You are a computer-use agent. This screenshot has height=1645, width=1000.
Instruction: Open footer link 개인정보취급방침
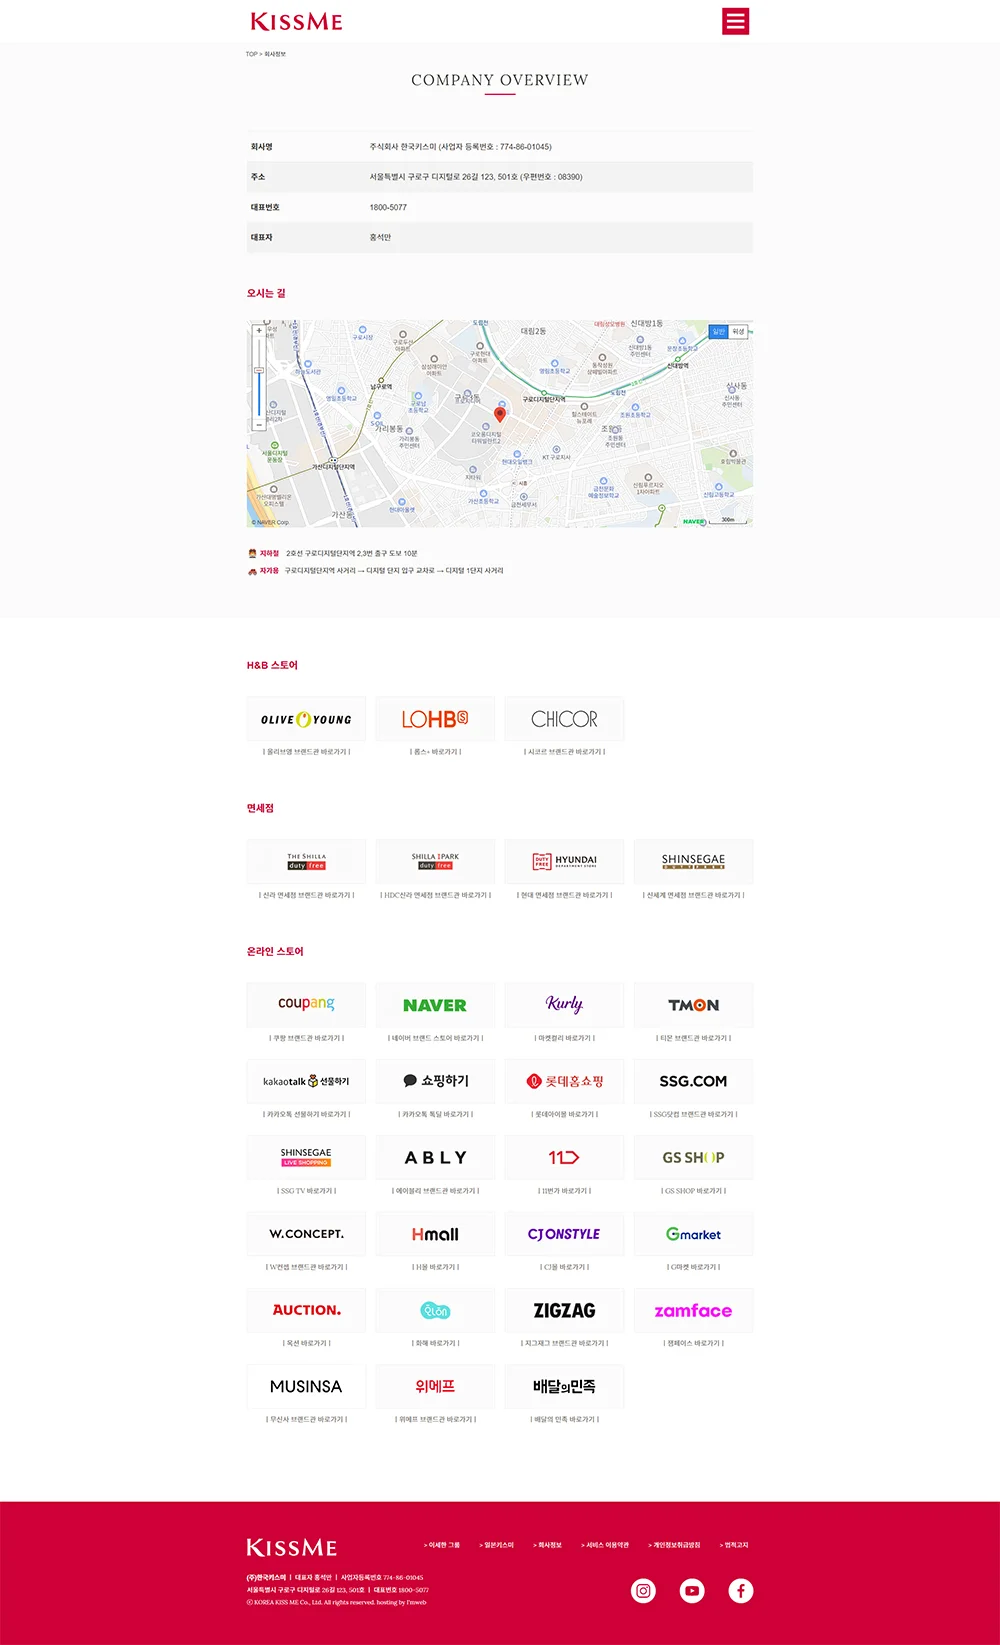point(674,1545)
